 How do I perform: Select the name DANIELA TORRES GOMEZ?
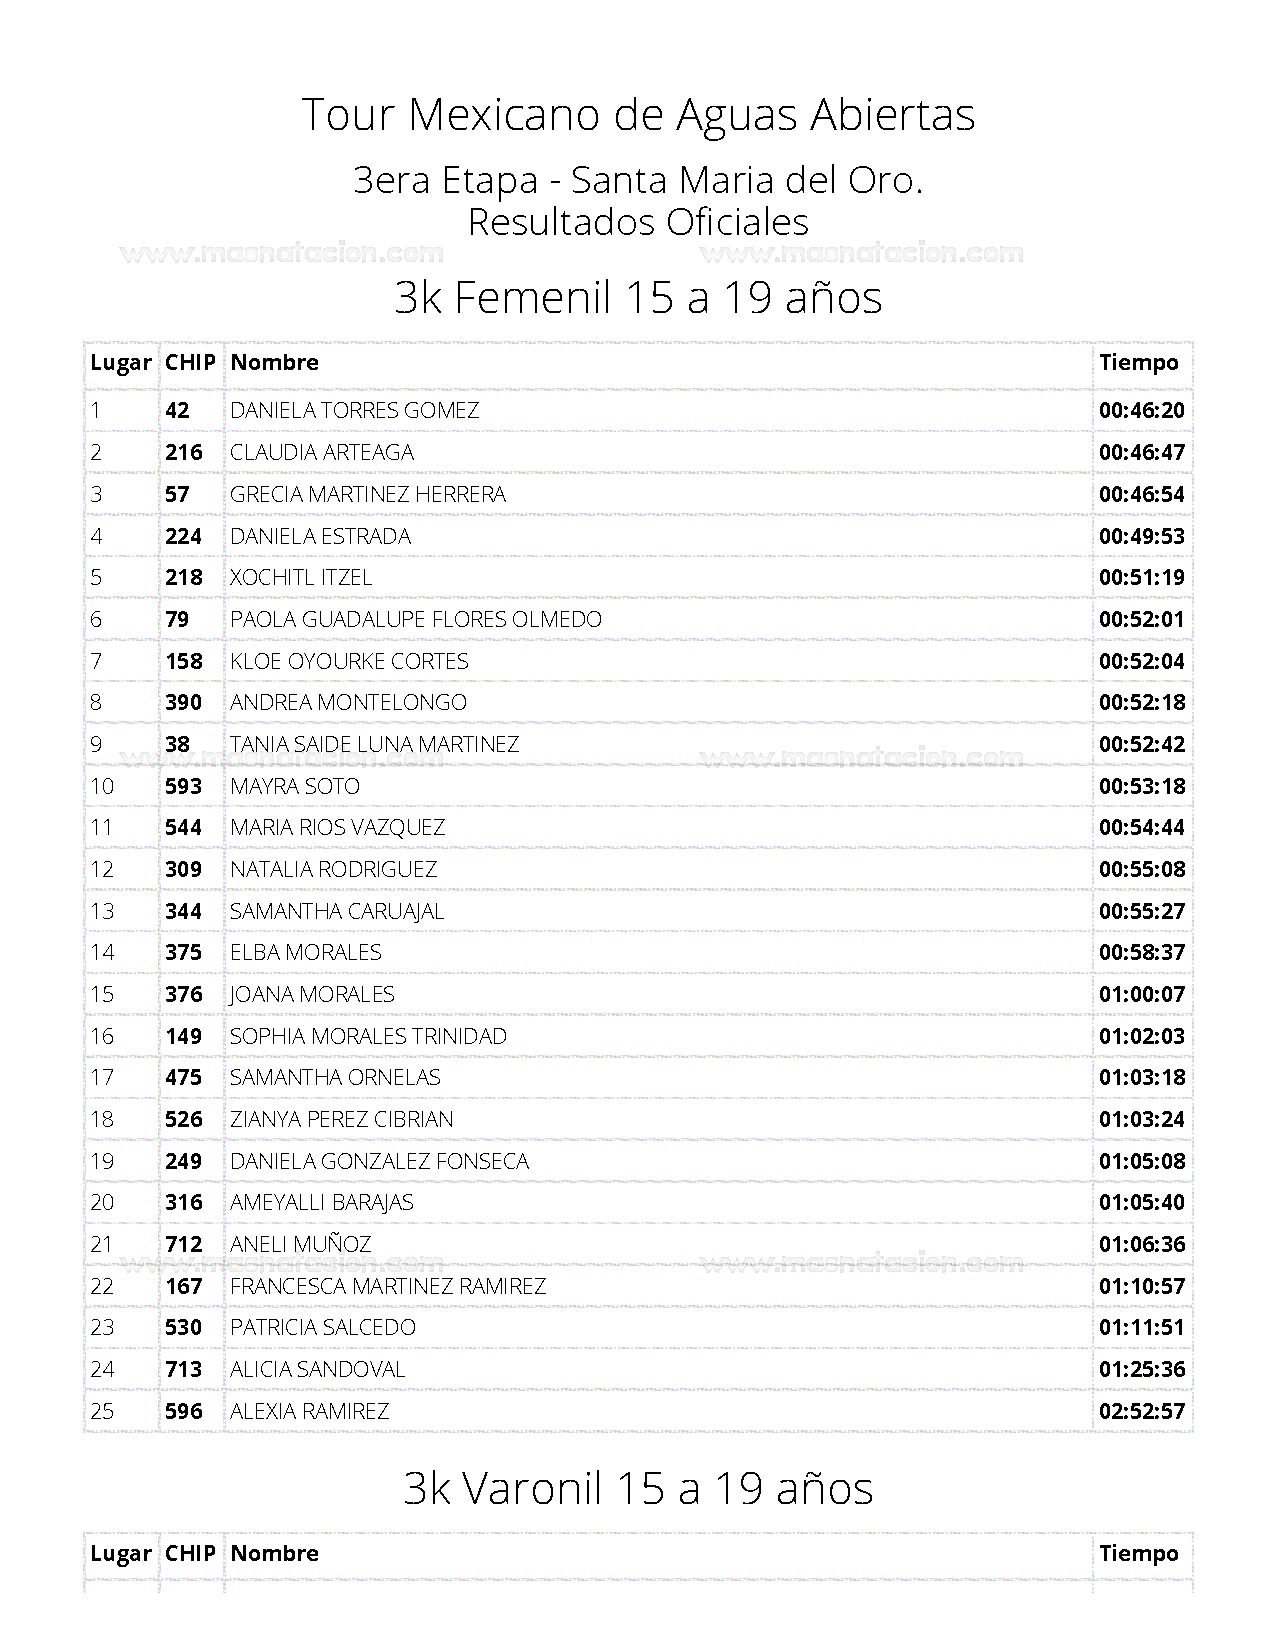click(x=354, y=411)
